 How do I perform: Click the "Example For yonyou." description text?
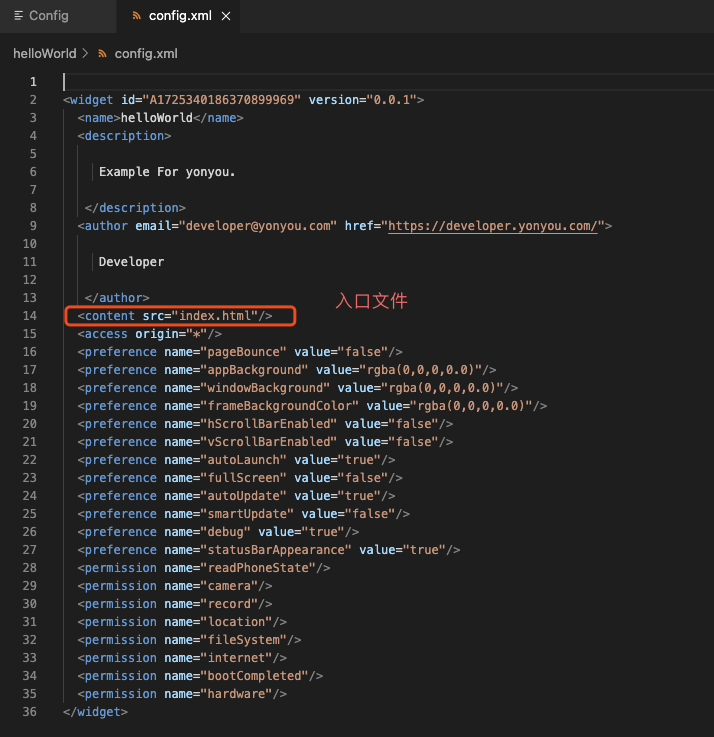pyautogui.click(x=167, y=172)
